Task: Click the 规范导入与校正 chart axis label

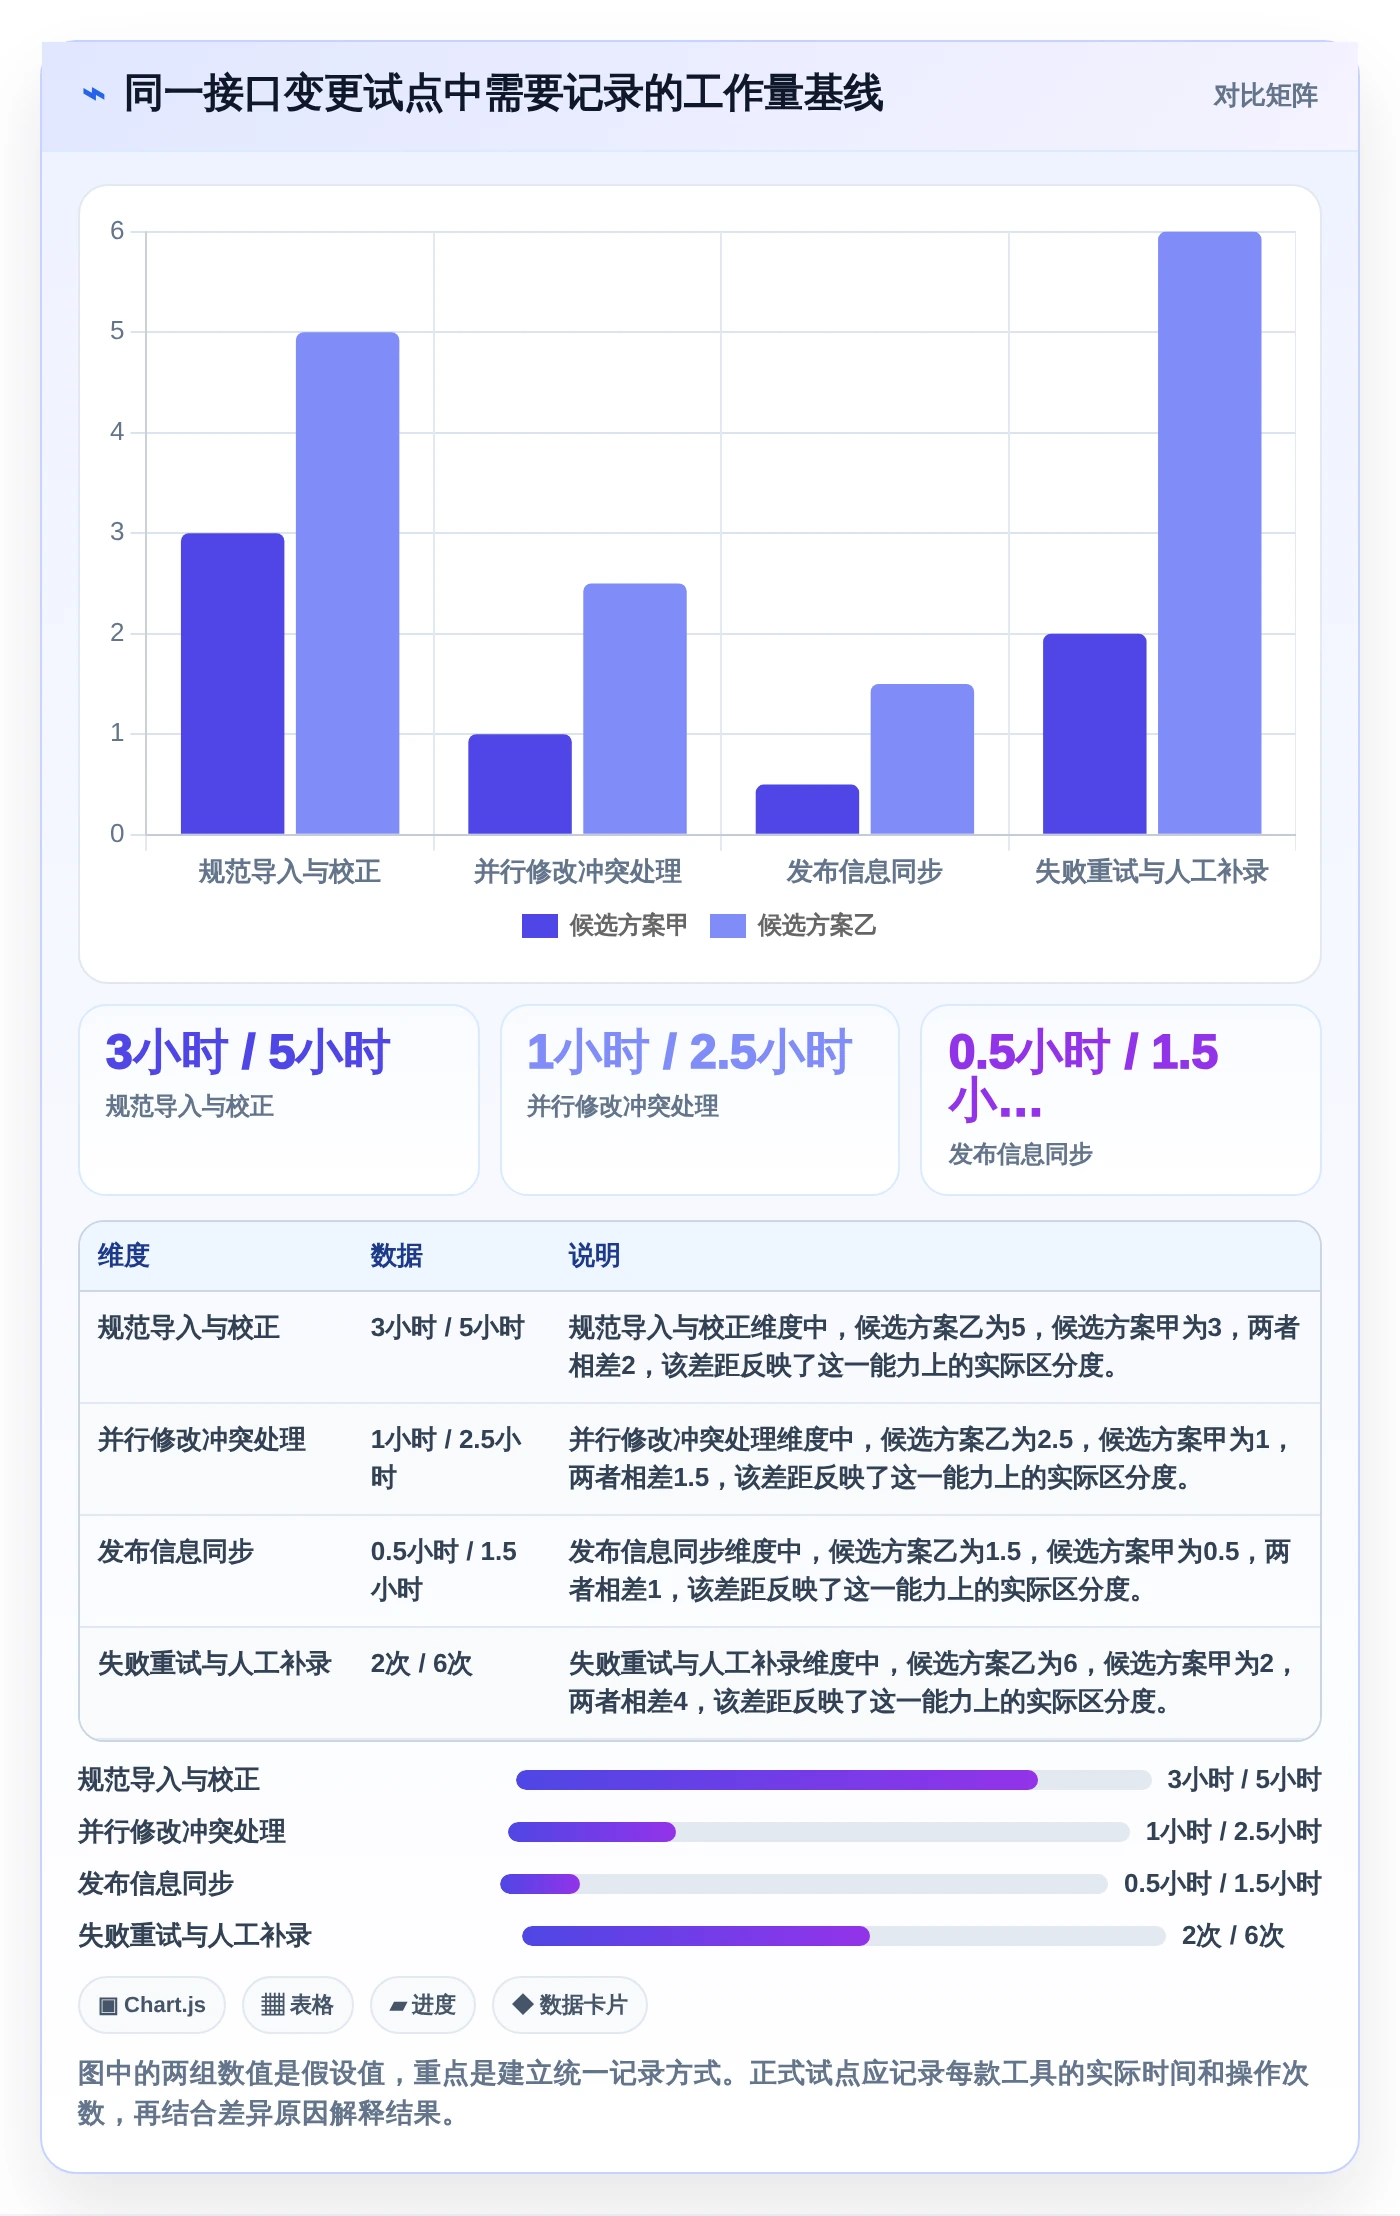Action: pyautogui.click(x=290, y=872)
